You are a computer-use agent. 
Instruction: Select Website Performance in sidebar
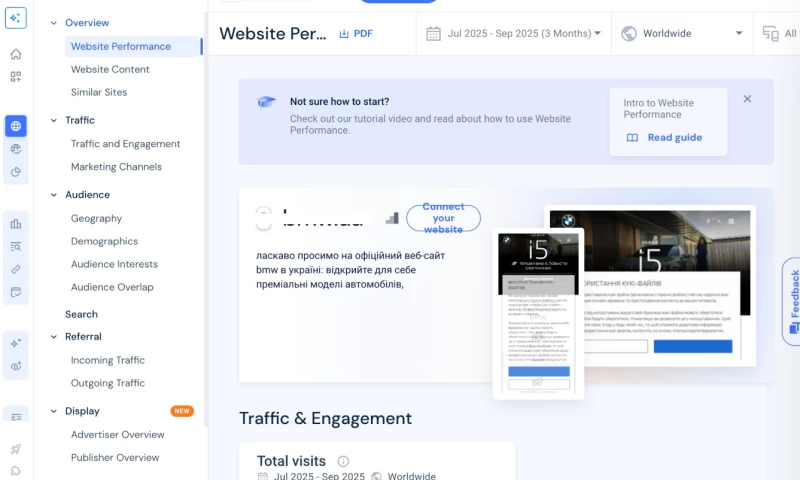[133, 46]
